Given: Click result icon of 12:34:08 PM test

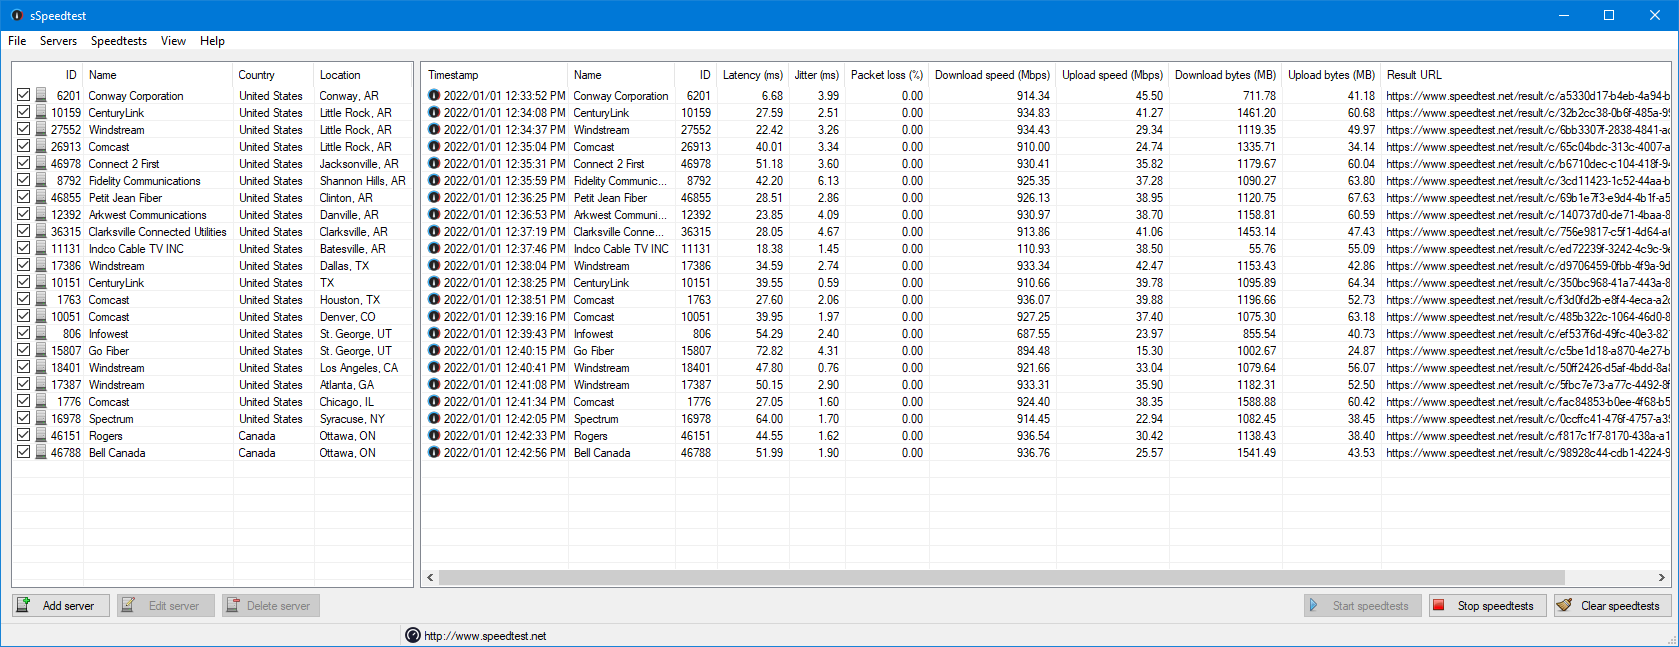Looking at the screenshot, I should click(x=434, y=113).
